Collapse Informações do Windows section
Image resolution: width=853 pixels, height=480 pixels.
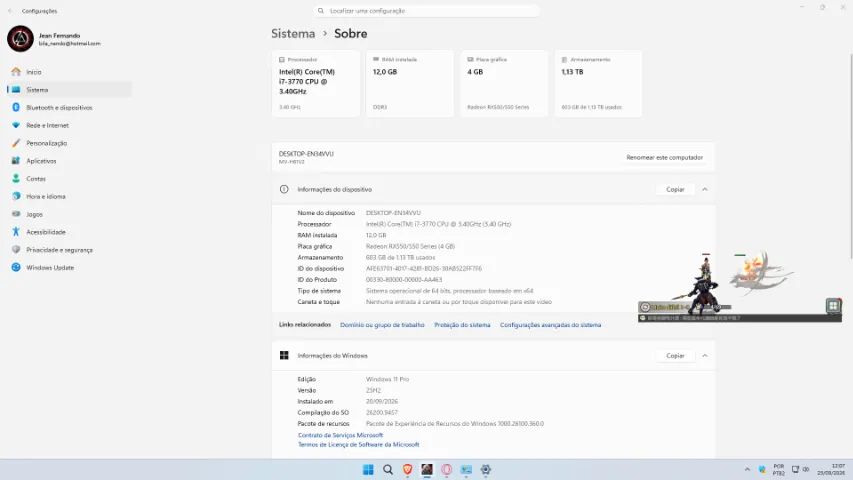(x=705, y=355)
